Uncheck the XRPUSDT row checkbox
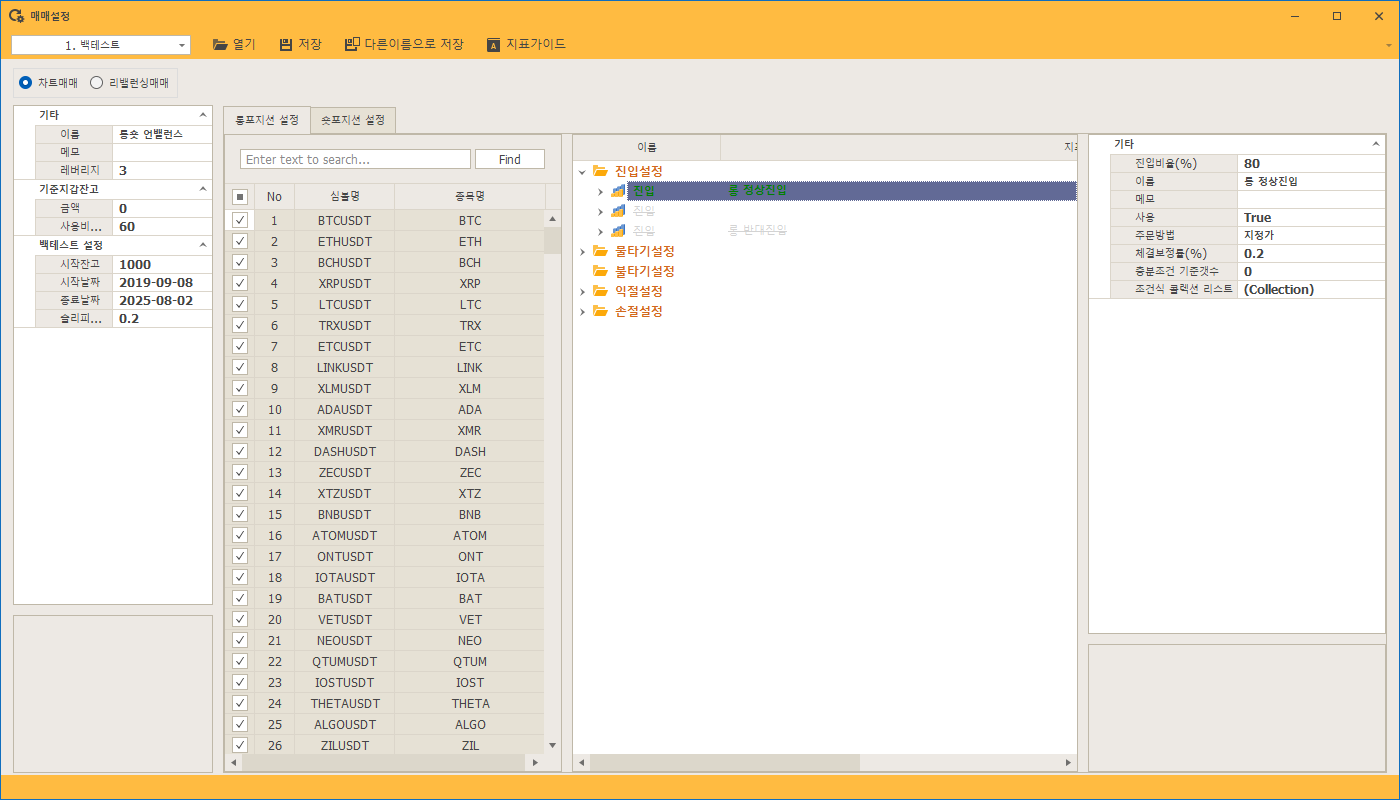This screenshot has width=1400, height=800. [240, 283]
